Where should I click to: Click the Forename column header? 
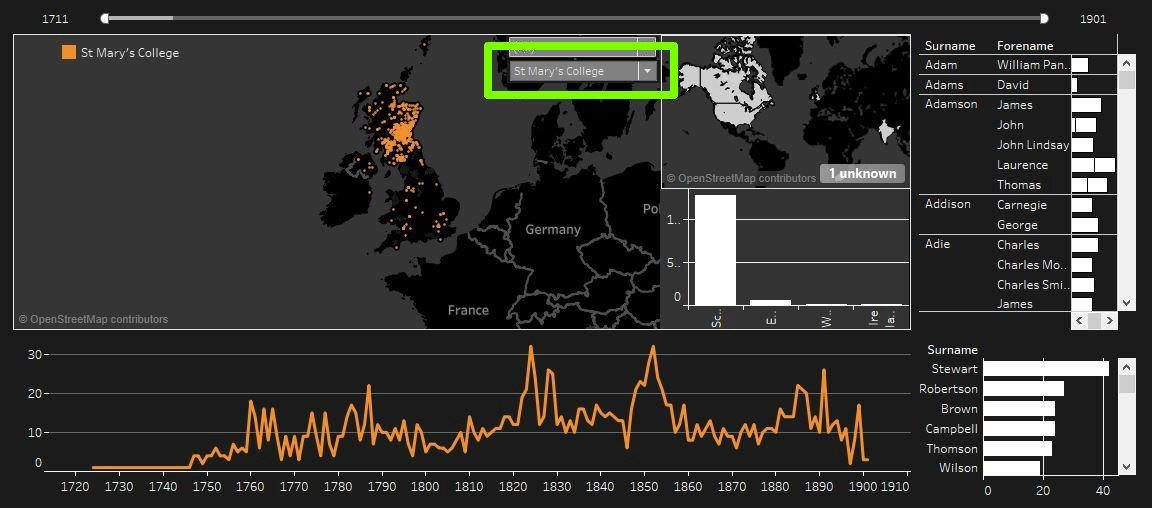pos(1025,46)
